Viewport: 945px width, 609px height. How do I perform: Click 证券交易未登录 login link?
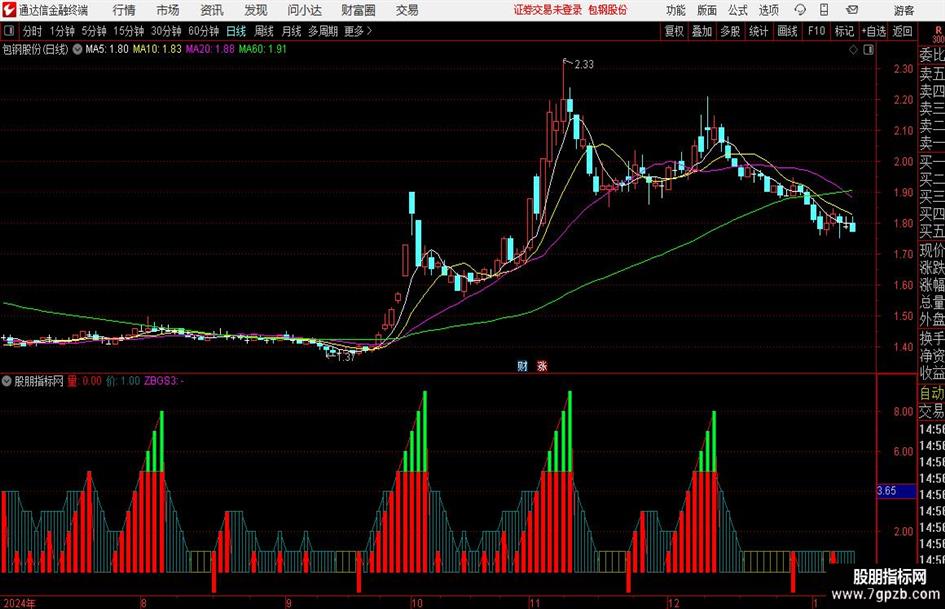tap(548, 10)
